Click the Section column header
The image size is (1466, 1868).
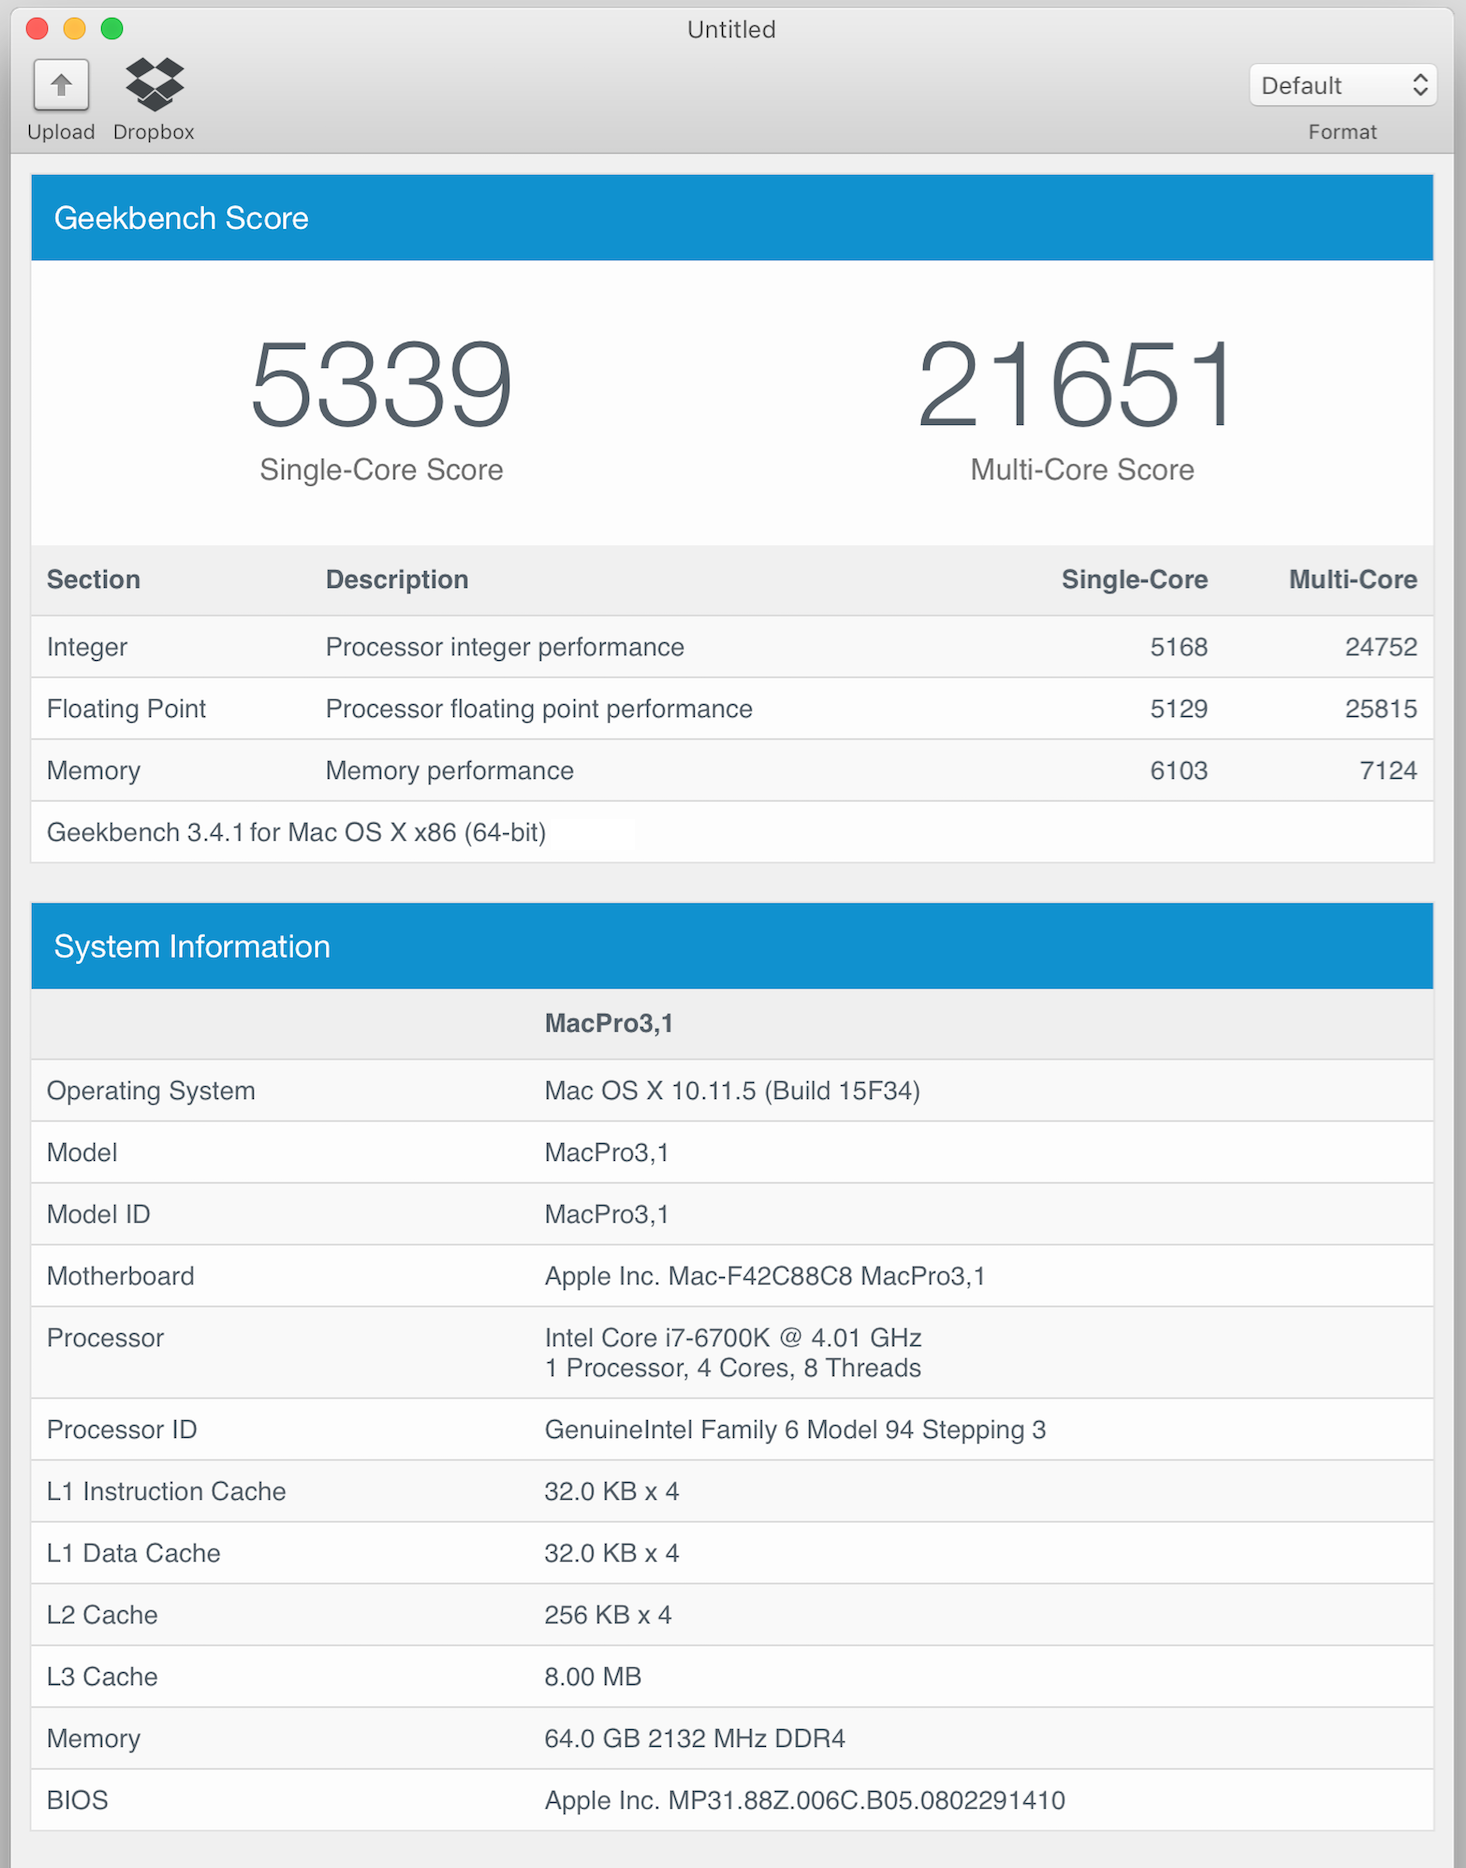94,580
